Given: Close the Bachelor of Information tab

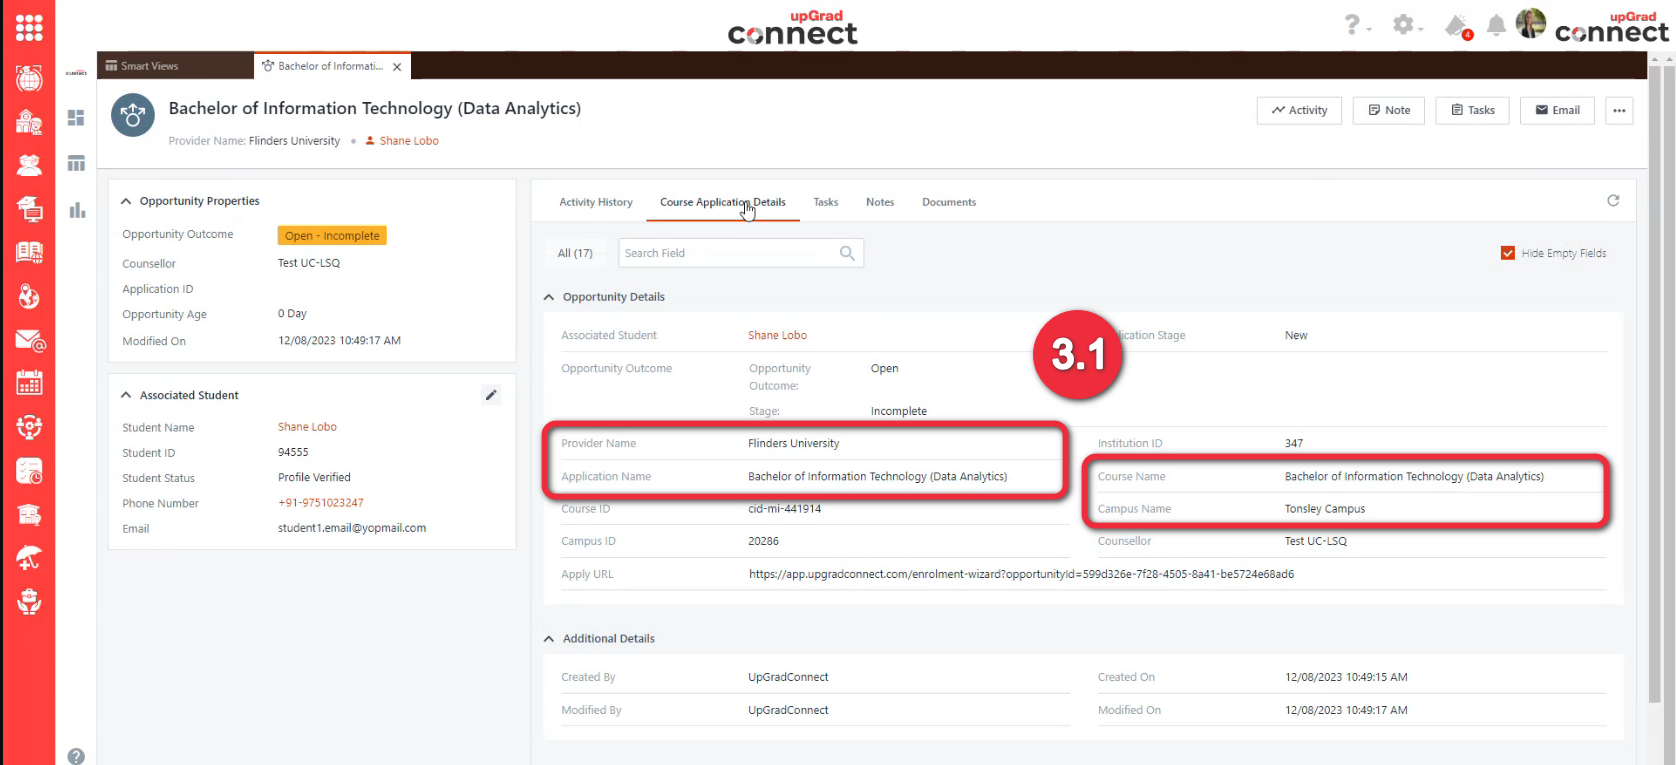Looking at the screenshot, I should pyautogui.click(x=397, y=67).
